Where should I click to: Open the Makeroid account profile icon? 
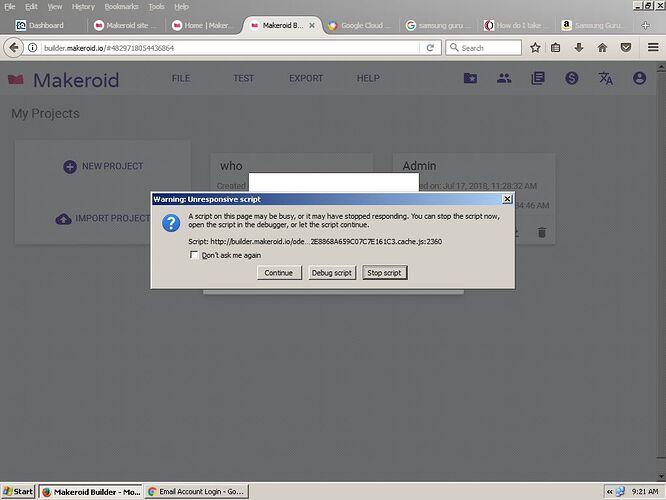[640, 79]
